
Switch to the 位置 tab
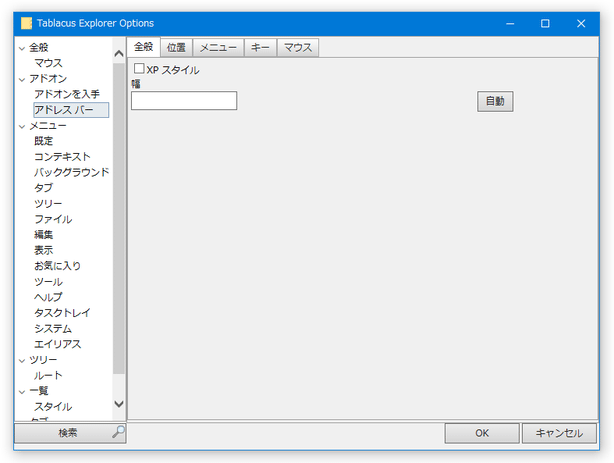pos(176,48)
